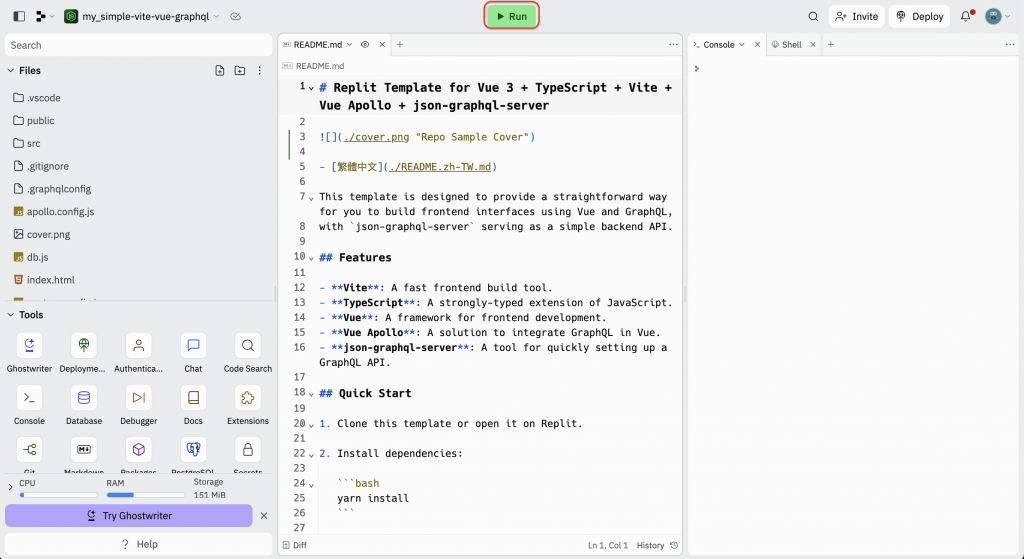Close the Shell tab
The image size is (1024, 559).
click(x=813, y=44)
